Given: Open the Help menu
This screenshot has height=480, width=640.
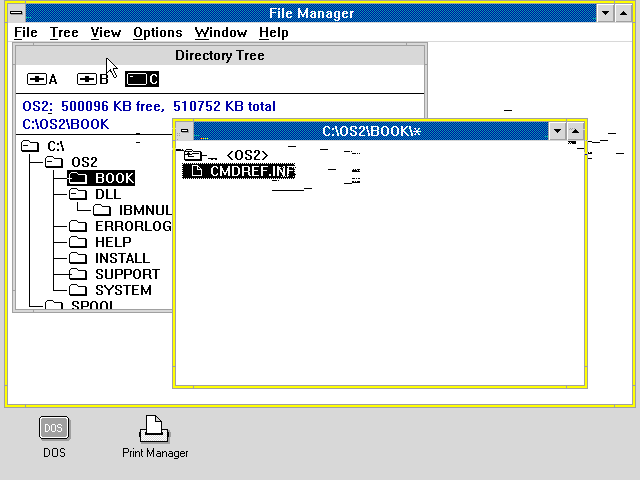Looking at the screenshot, I should [273, 32].
